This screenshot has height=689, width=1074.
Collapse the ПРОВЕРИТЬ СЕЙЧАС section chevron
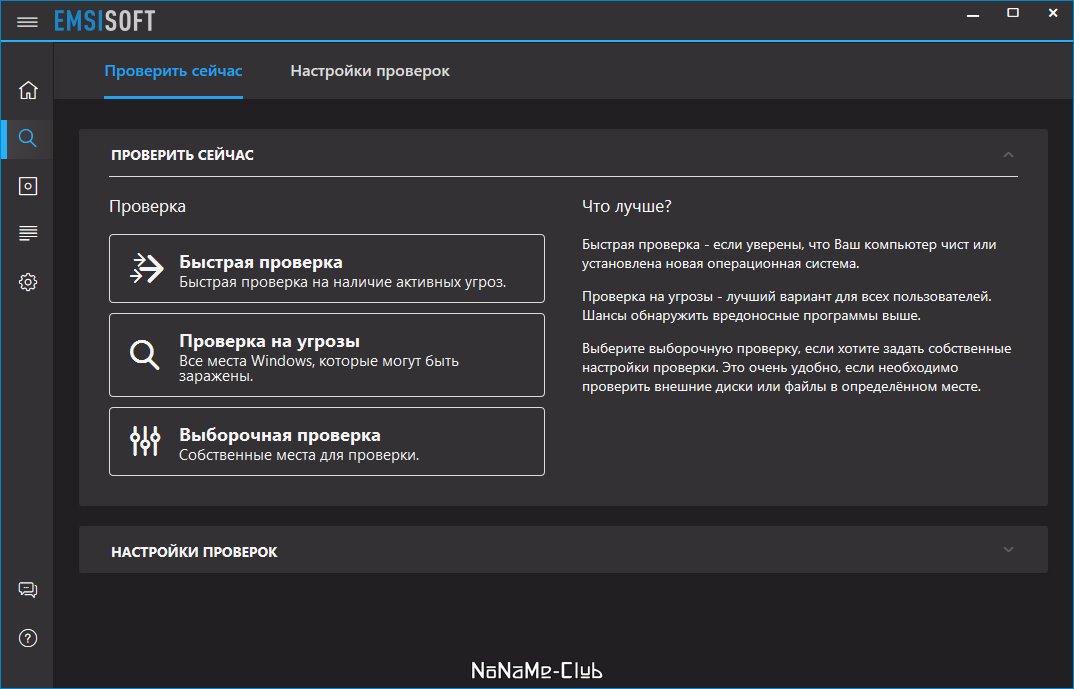pos(1008,155)
